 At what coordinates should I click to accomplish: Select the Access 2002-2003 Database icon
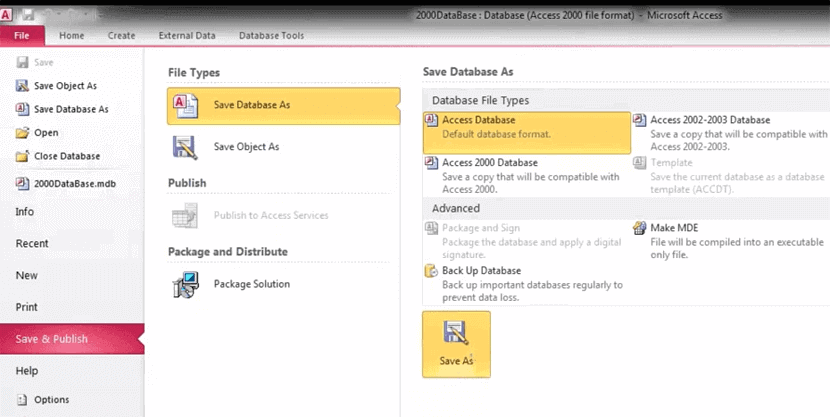(641, 120)
